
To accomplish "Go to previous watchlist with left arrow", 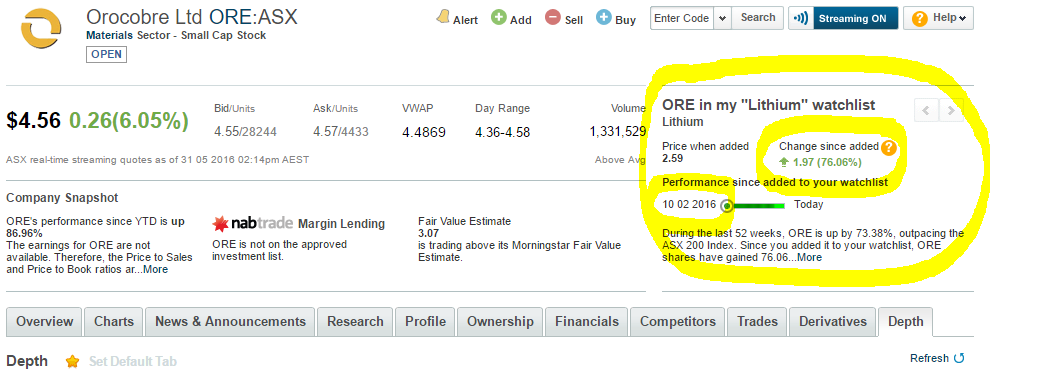I will tap(926, 110).
